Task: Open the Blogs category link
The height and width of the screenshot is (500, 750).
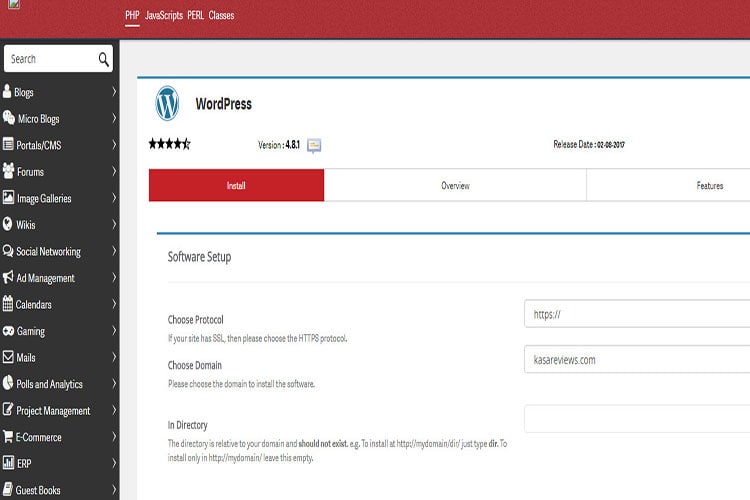Action: coord(24,92)
